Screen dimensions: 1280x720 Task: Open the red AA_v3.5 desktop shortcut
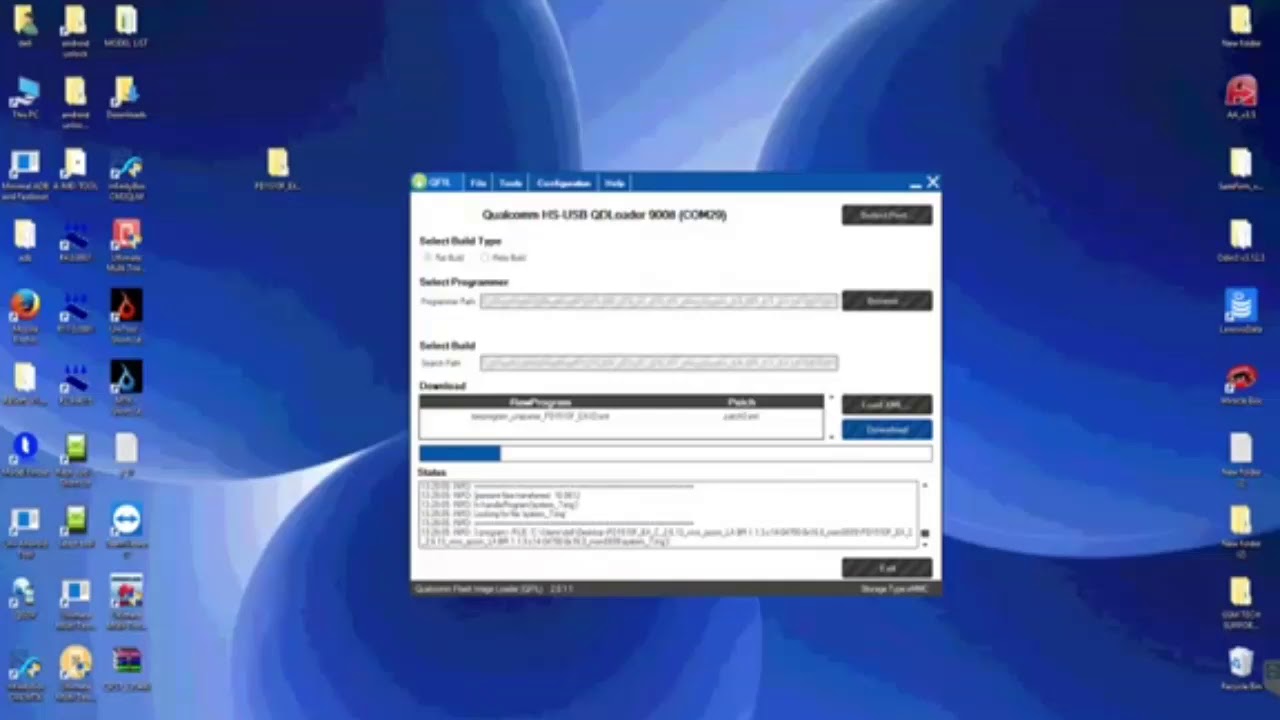(1241, 96)
